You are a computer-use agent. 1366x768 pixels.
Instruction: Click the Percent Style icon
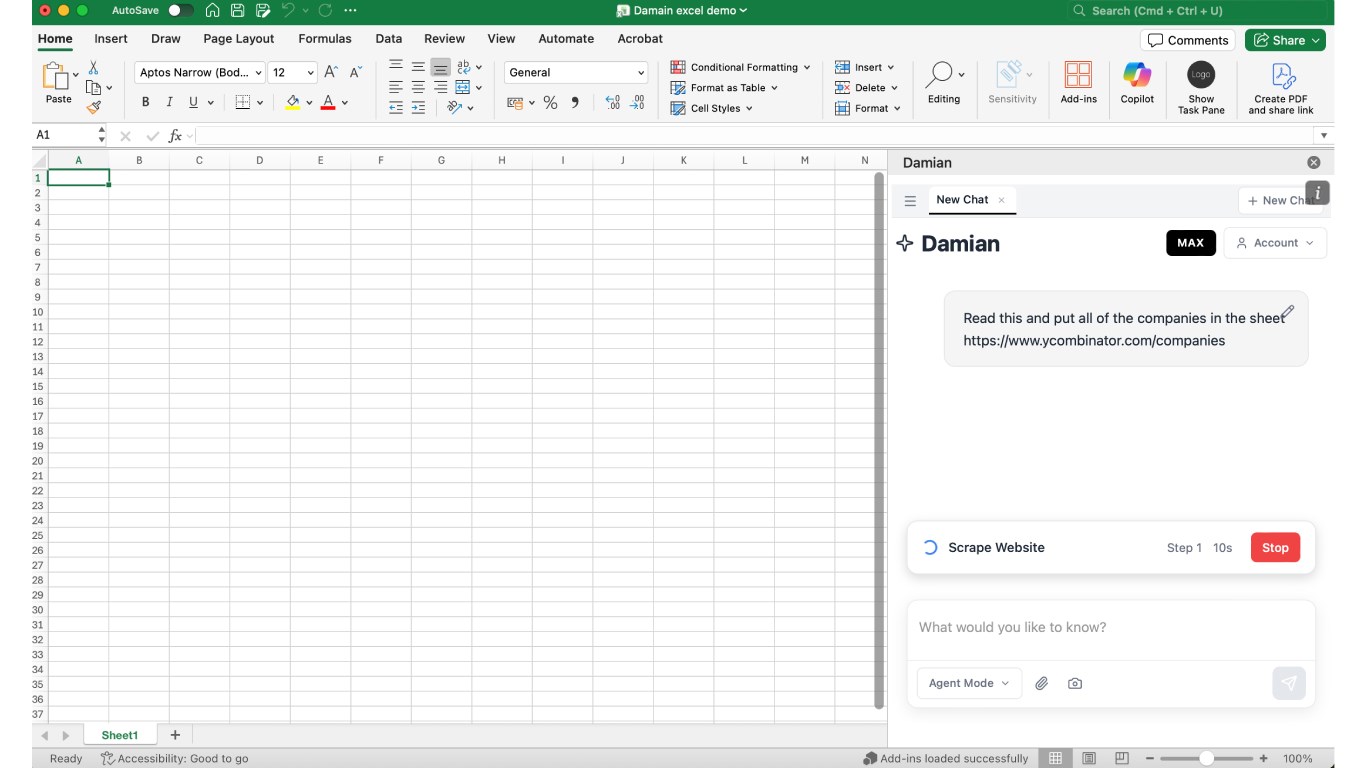coord(550,103)
